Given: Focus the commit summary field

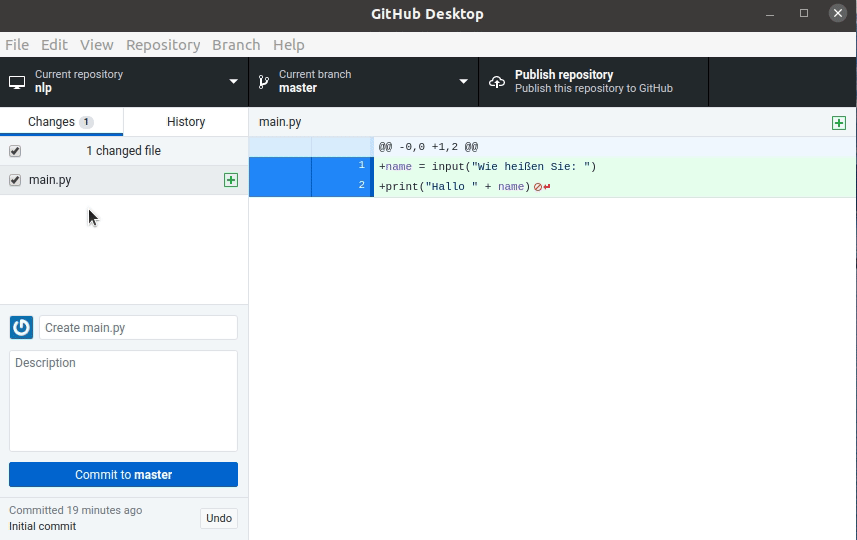Looking at the screenshot, I should (138, 327).
